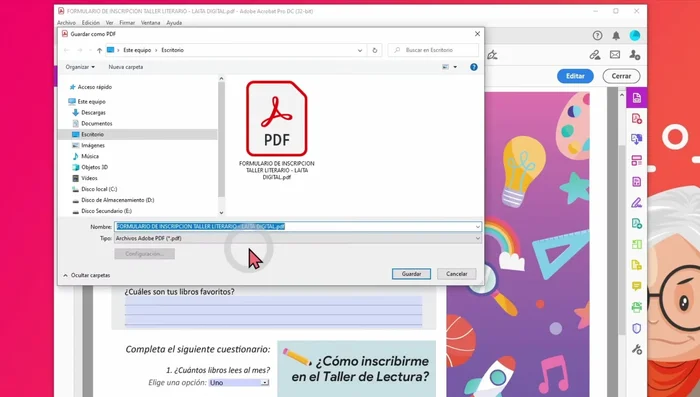The width and height of the screenshot is (700, 397).
Task: Open the Elige una opción dropdown showing Uno
Action: [239, 383]
